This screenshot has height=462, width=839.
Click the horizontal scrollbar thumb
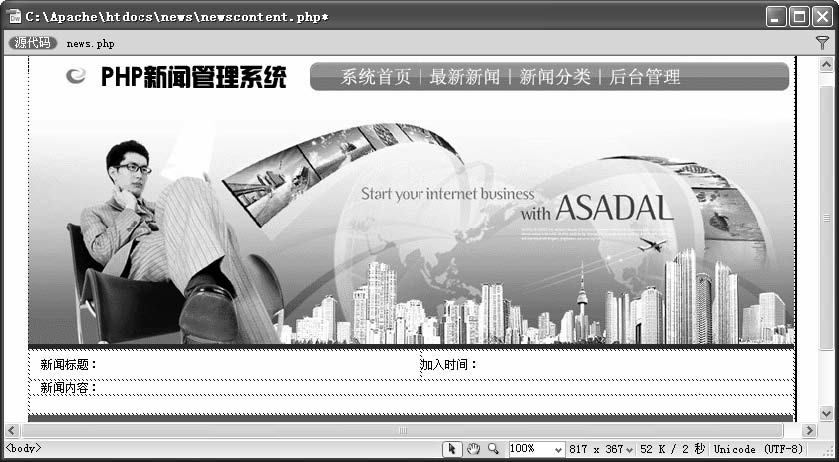402,430
